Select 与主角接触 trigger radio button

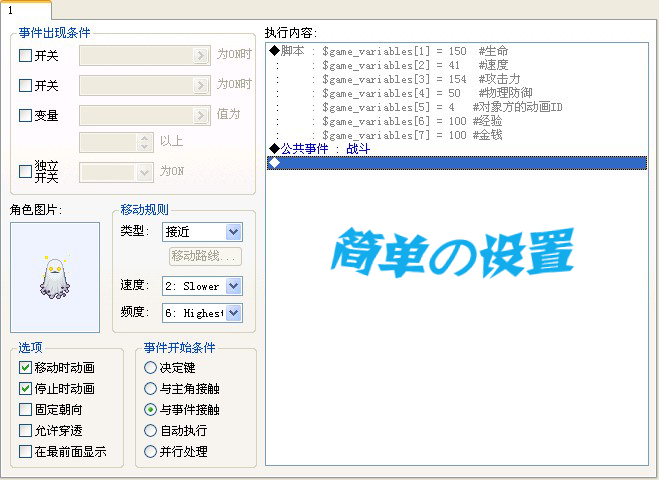click(150, 388)
